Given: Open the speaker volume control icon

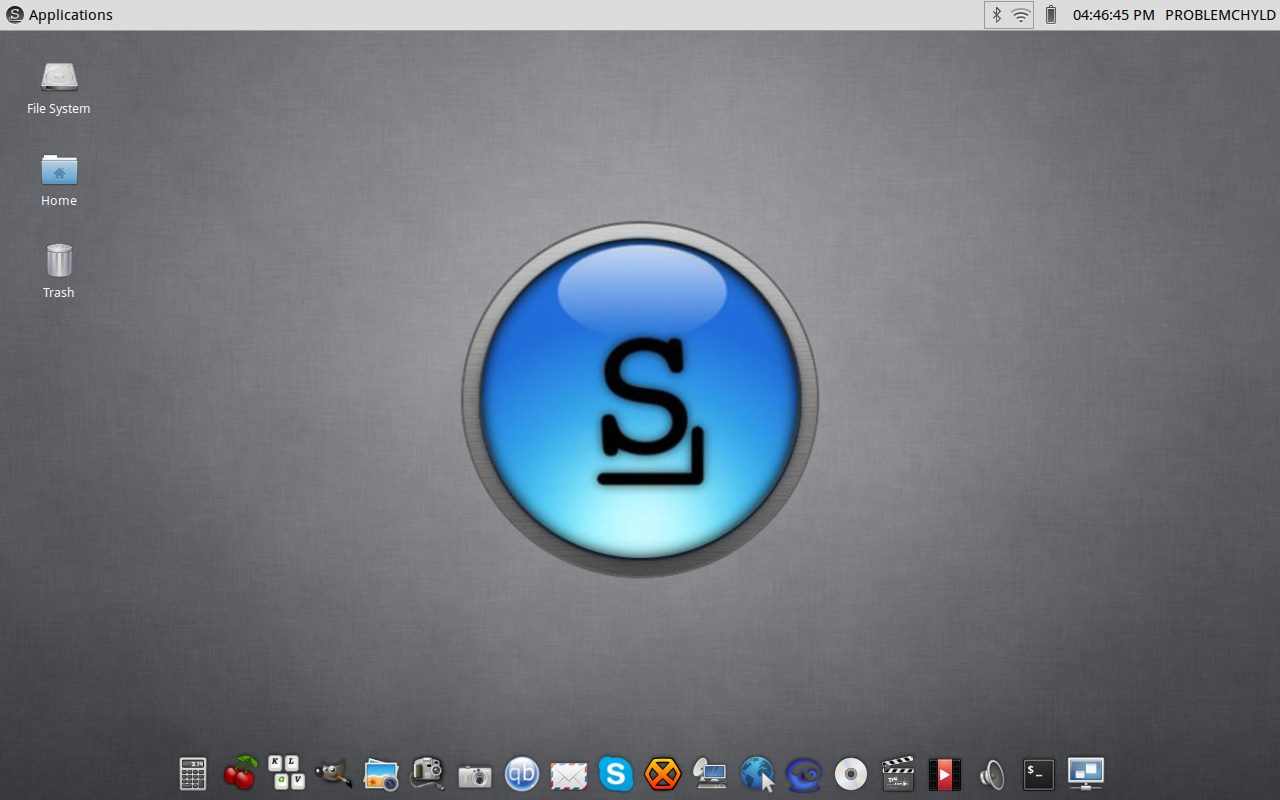Looking at the screenshot, I should point(992,774).
